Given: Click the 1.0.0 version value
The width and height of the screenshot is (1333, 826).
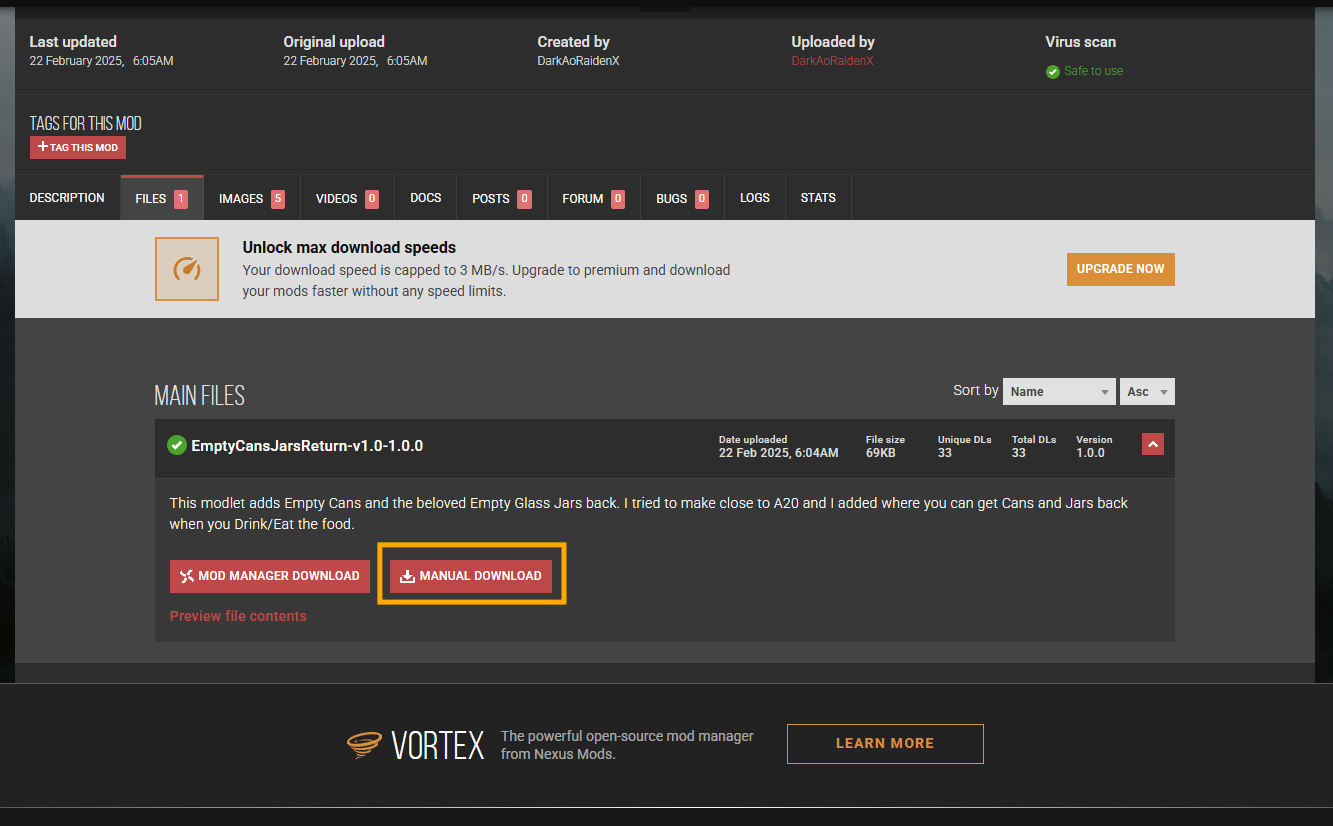Looking at the screenshot, I should click(1091, 453).
